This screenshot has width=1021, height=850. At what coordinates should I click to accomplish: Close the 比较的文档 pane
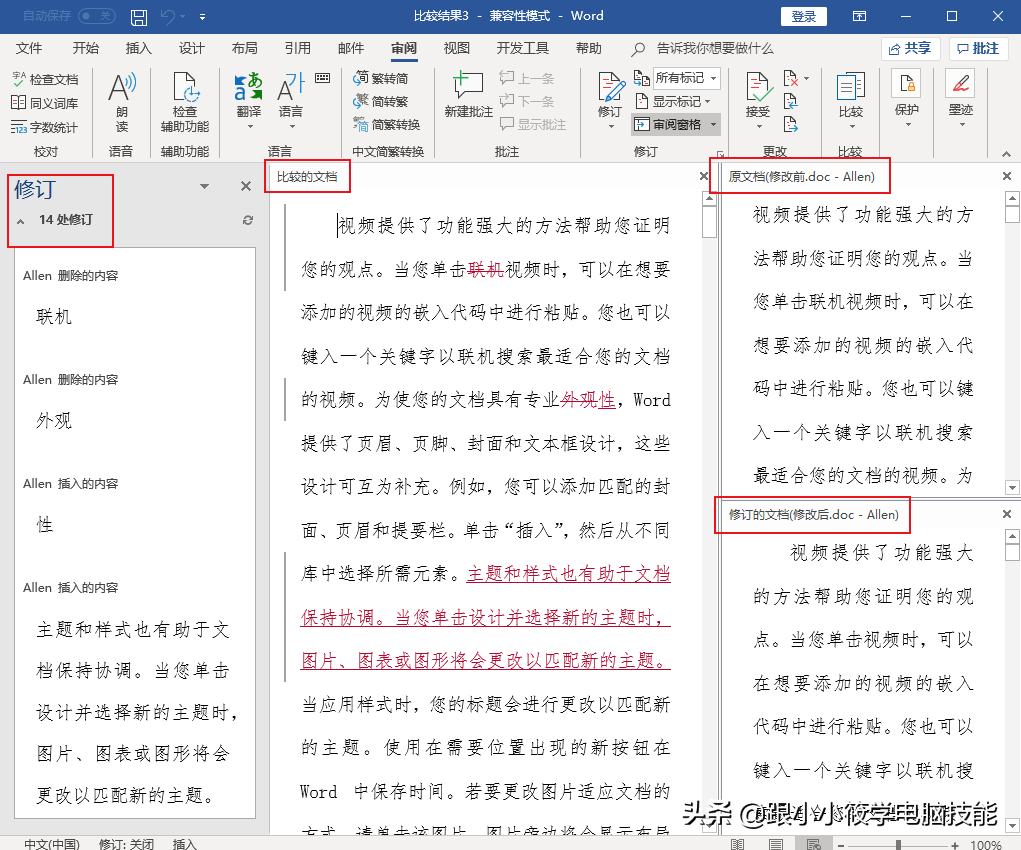click(703, 176)
